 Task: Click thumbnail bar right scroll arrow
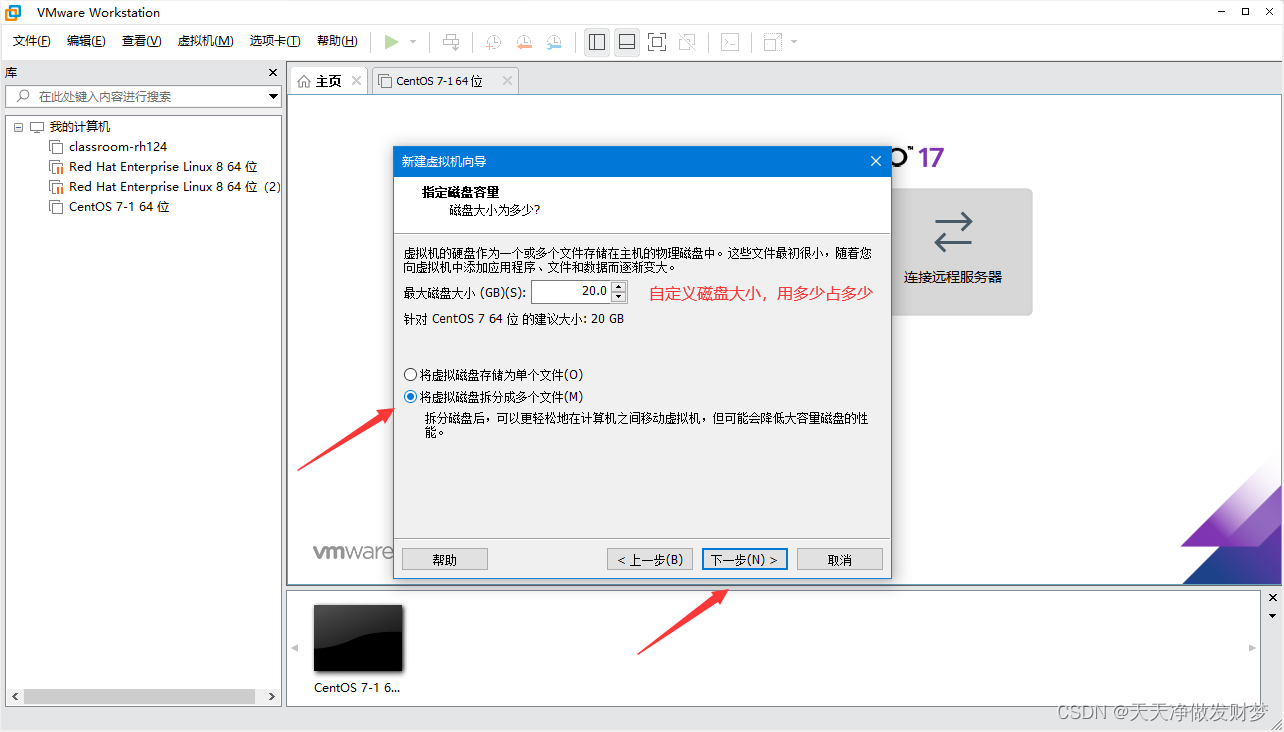point(1254,648)
